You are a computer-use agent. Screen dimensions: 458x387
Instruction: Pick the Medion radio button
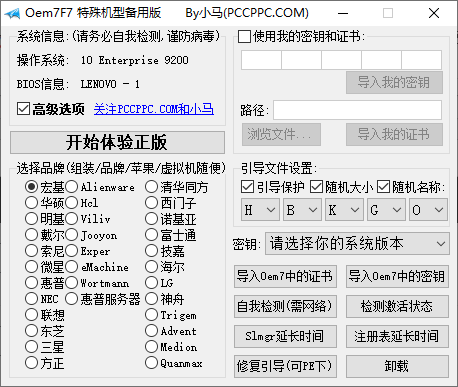(151, 347)
